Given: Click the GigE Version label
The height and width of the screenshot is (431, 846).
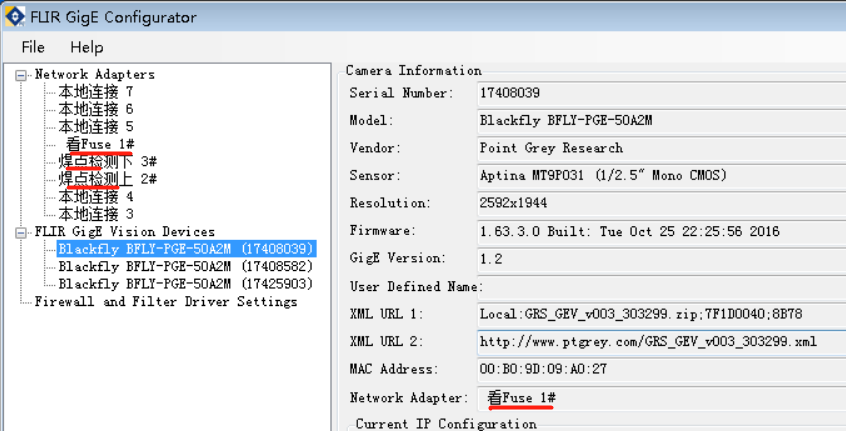Looking at the screenshot, I should [x=398, y=258].
